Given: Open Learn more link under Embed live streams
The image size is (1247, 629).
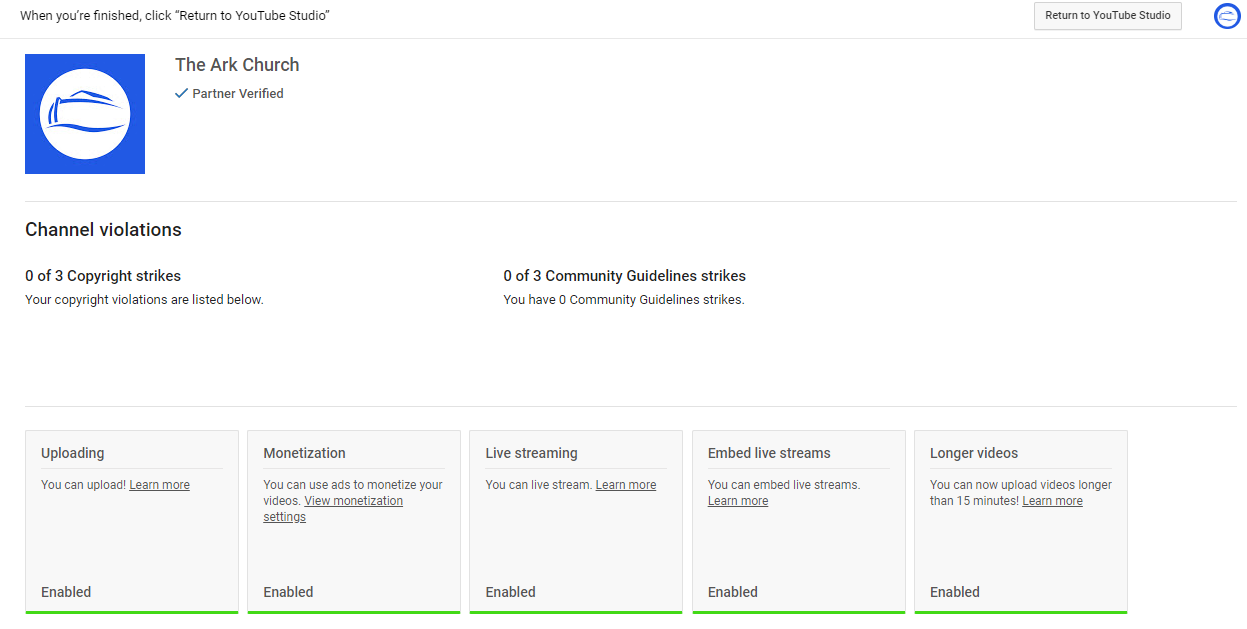Looking at the screenshot, I should coord(738,501).
